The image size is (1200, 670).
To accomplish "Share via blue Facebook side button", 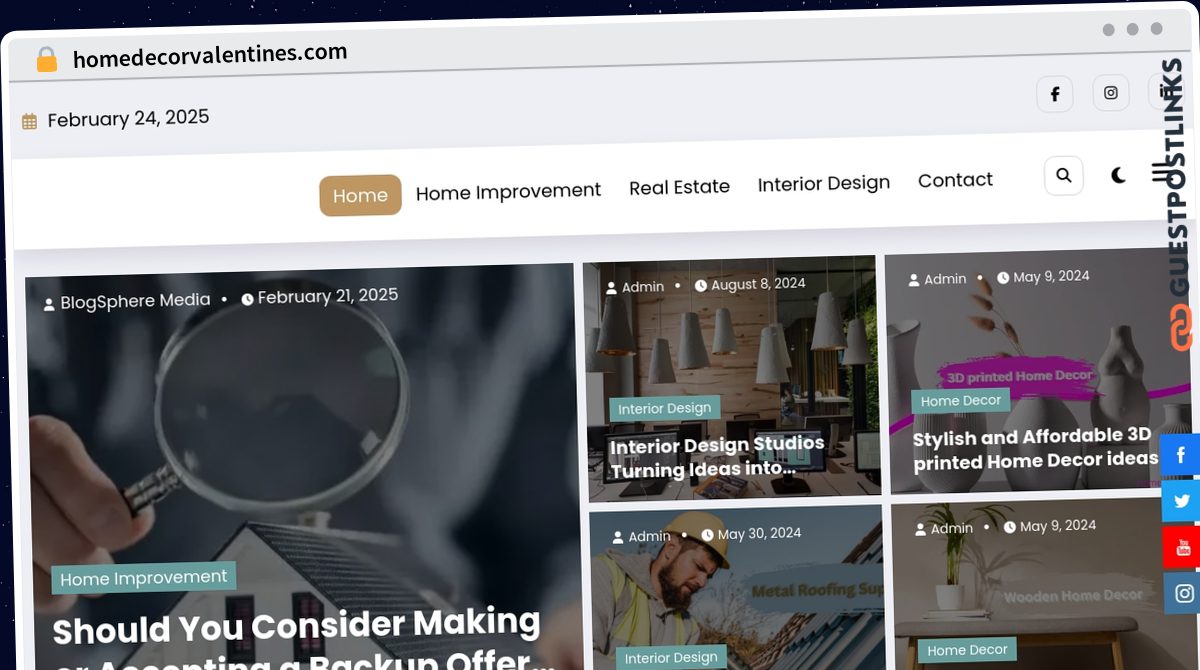I will pos(1181,454).
